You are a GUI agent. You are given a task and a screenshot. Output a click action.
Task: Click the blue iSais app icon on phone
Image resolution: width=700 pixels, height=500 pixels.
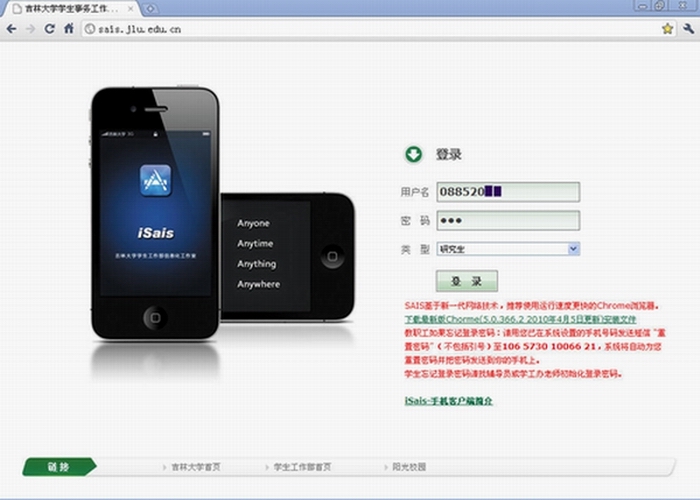(x=155, y=182)
